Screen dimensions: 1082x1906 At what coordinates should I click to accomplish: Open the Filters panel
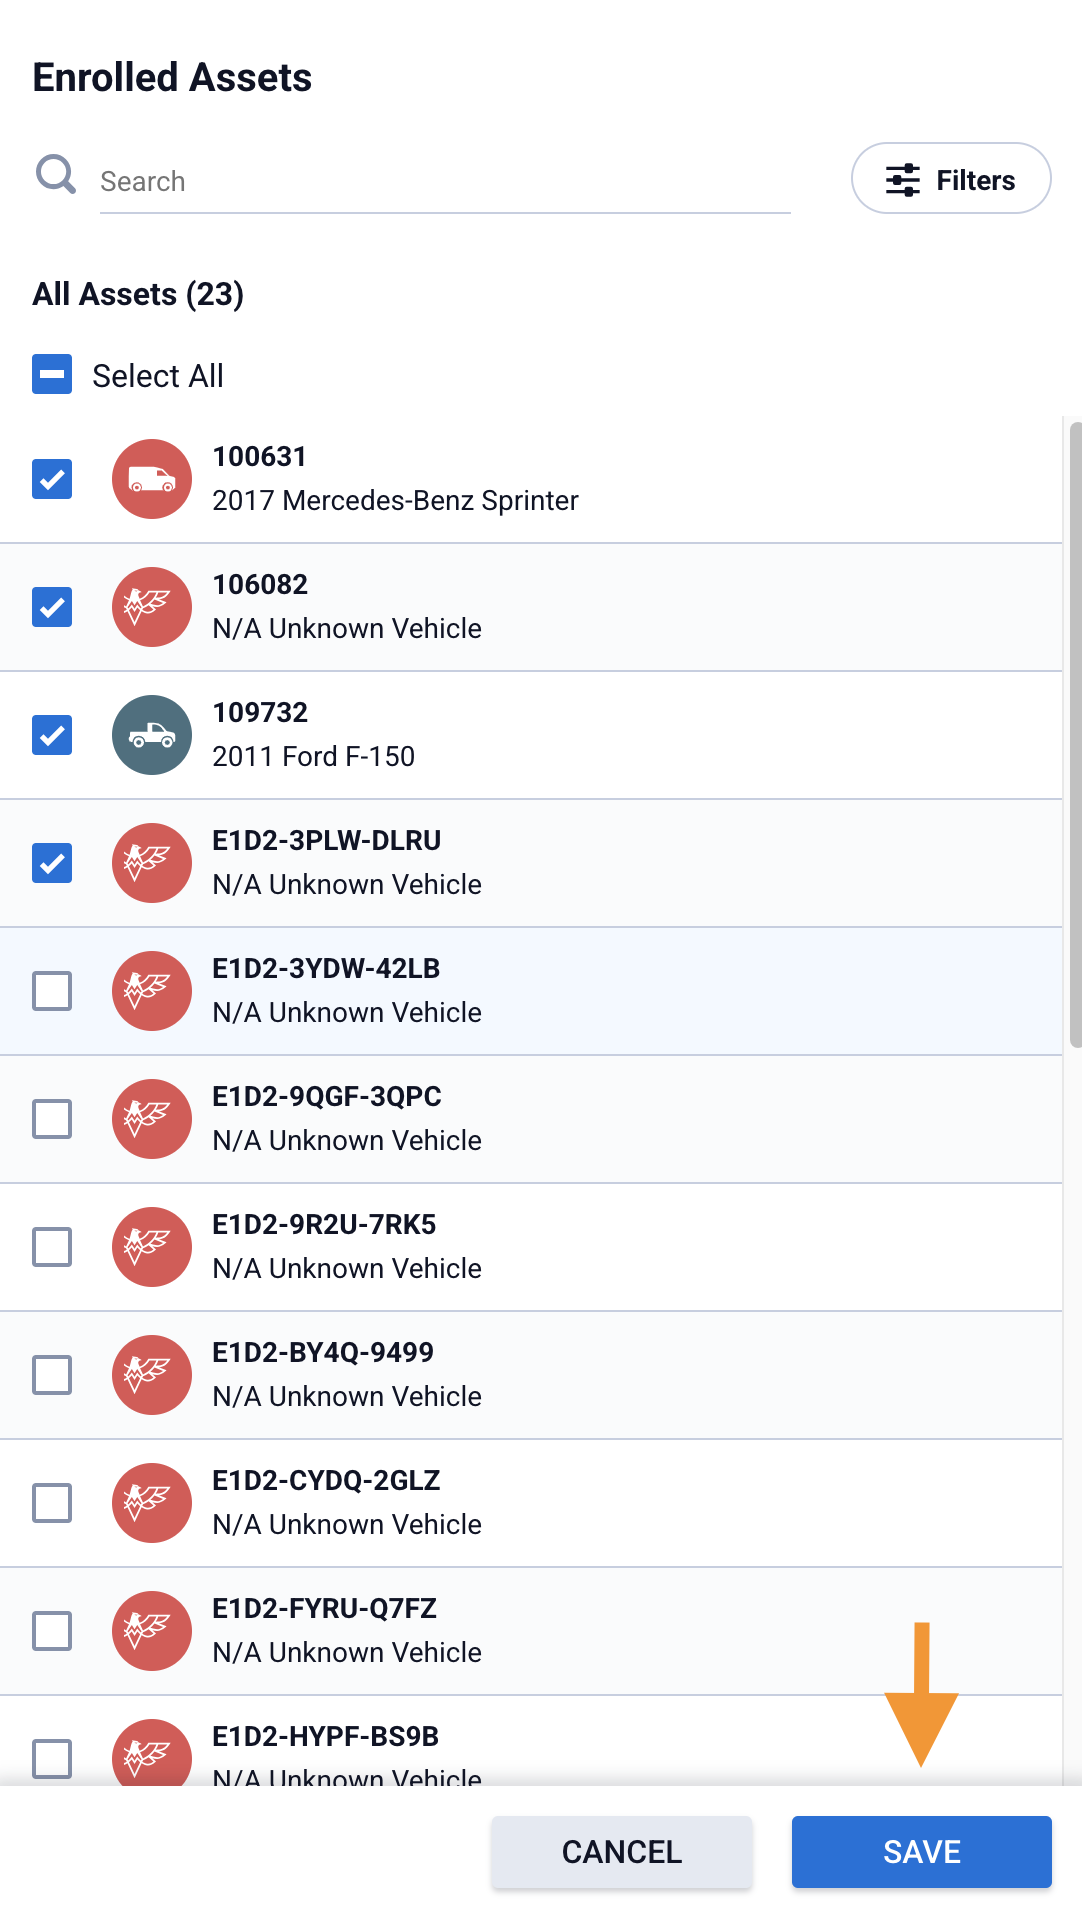(950, 178)
